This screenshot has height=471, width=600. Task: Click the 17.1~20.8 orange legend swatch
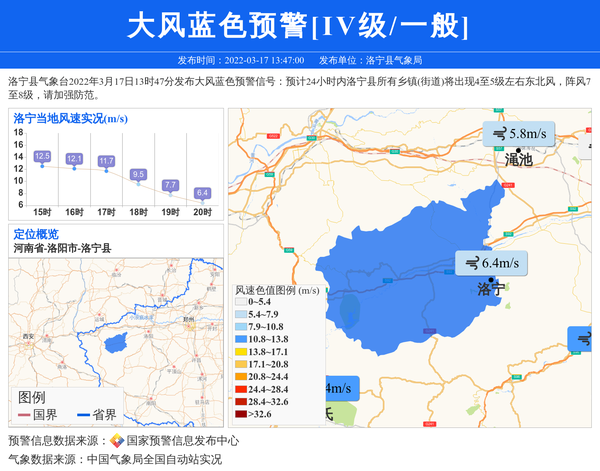tap(240, 365)
